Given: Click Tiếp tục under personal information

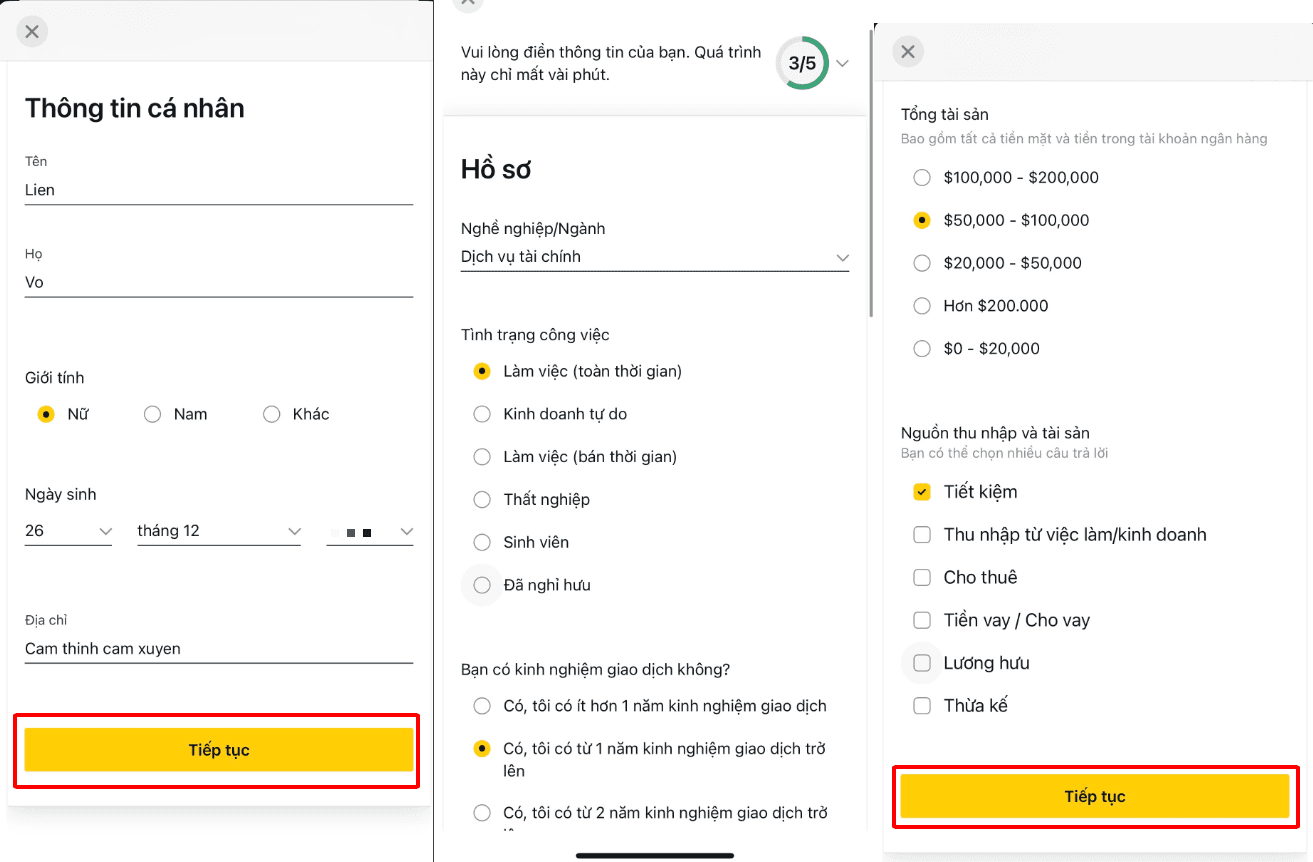Looking at the screenshot, I should point(219,750).
